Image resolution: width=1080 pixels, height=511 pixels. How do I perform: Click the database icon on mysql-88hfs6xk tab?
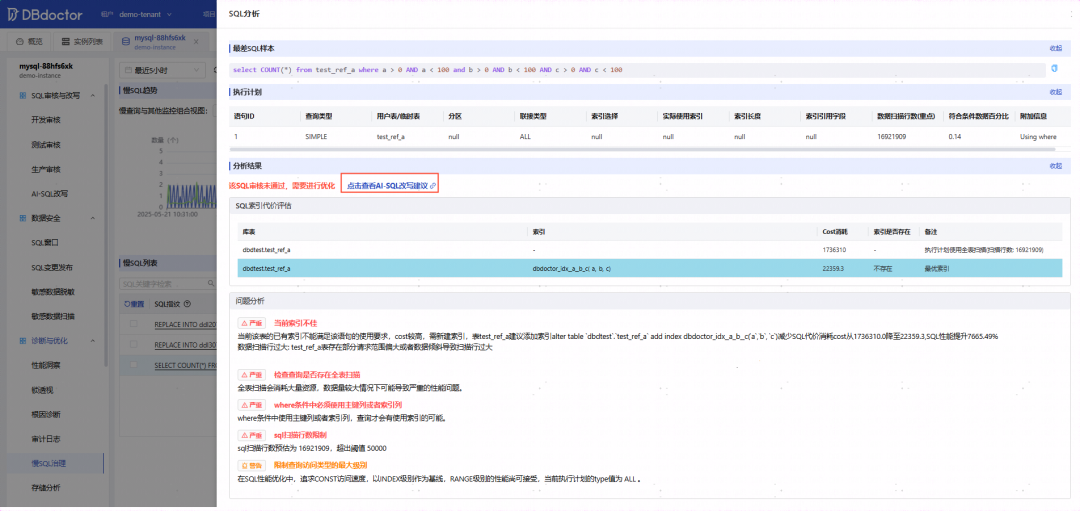coord(125,41)
